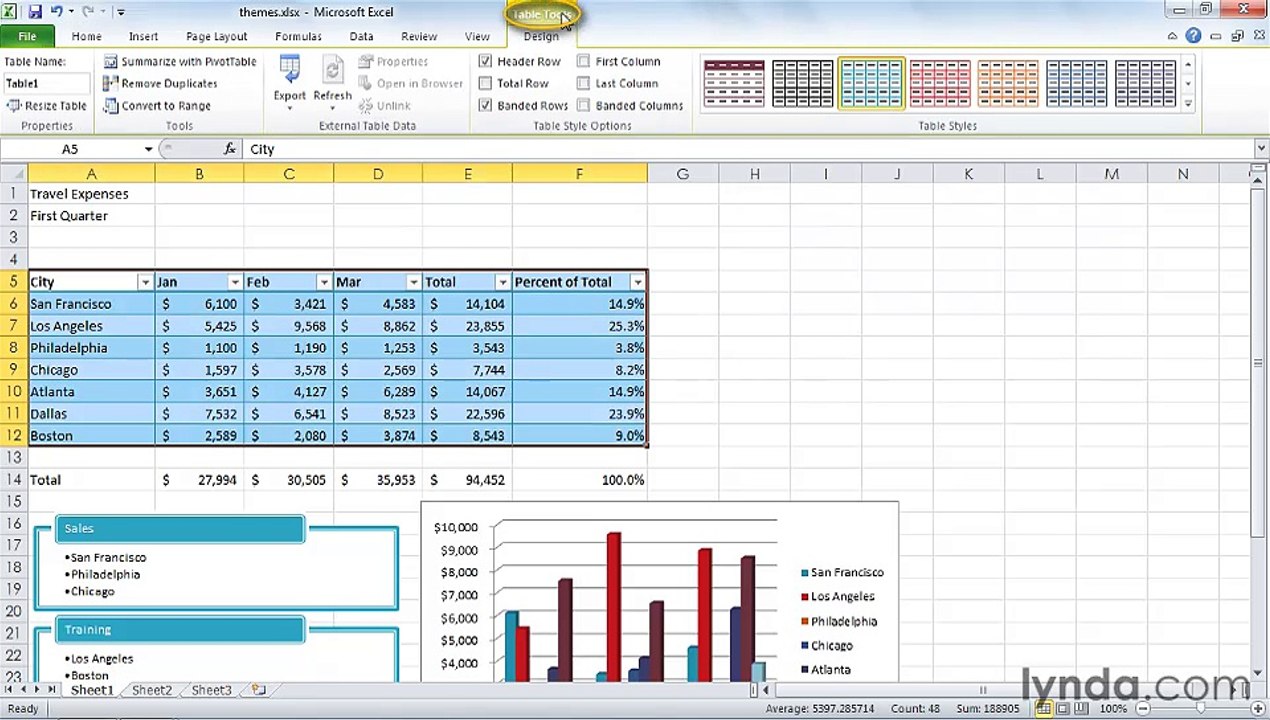Expand the Table Styles gallery More arrow

tap(1188, 104)
